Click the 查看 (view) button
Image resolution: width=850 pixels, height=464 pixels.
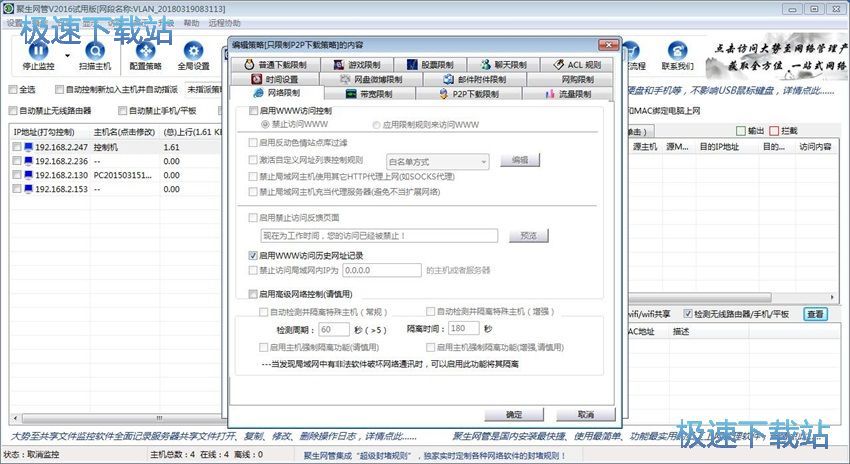(815, 314)
